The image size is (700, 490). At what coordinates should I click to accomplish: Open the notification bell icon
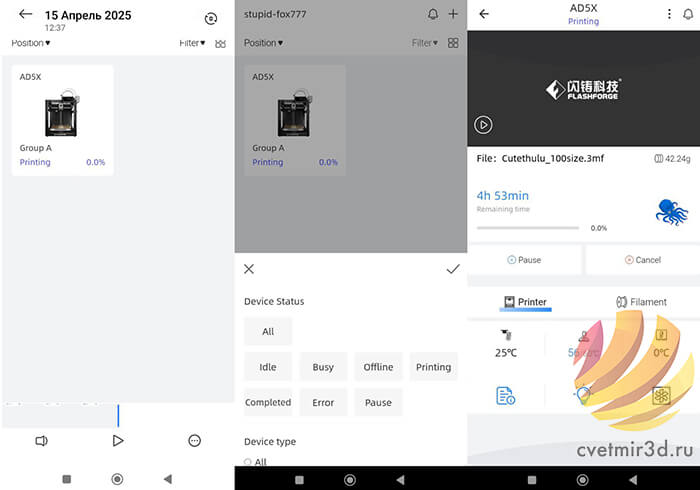click(x=433, y=14)
